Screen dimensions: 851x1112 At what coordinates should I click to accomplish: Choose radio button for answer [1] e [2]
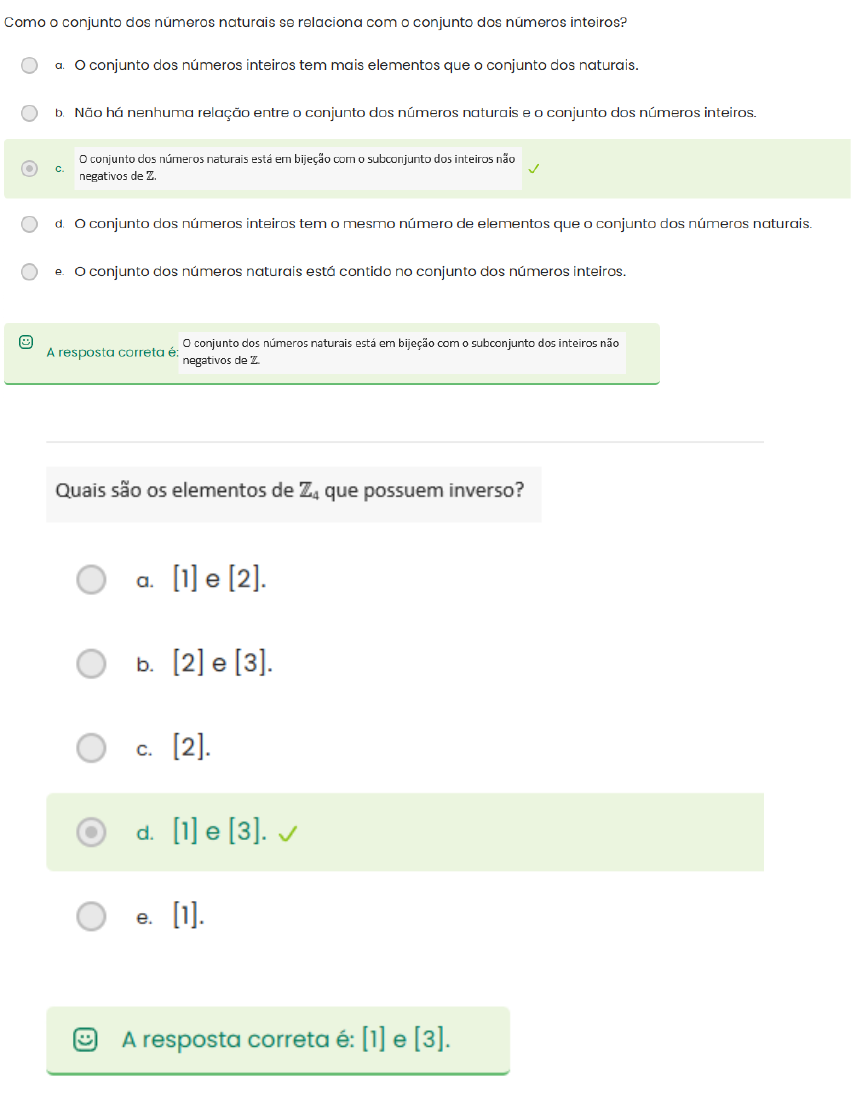tap(91, 580)
